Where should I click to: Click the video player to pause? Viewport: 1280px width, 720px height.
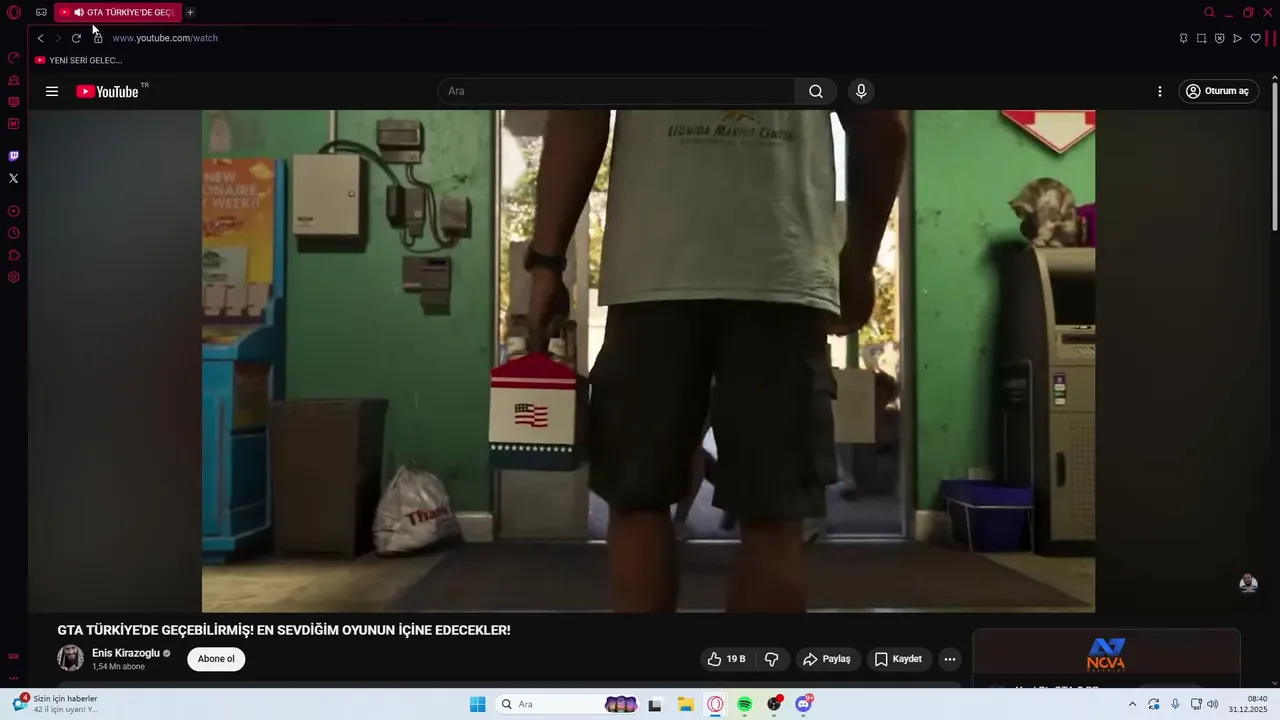tap(648, 361)
